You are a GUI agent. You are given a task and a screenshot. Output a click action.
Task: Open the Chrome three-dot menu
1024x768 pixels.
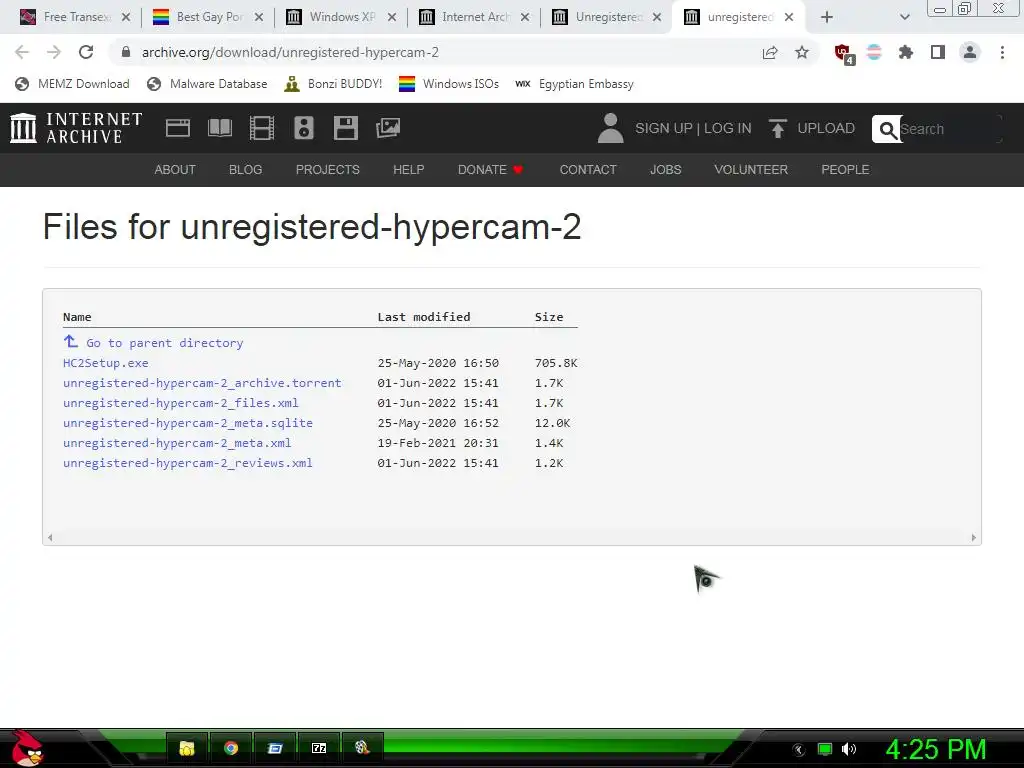pos(1002,52)
